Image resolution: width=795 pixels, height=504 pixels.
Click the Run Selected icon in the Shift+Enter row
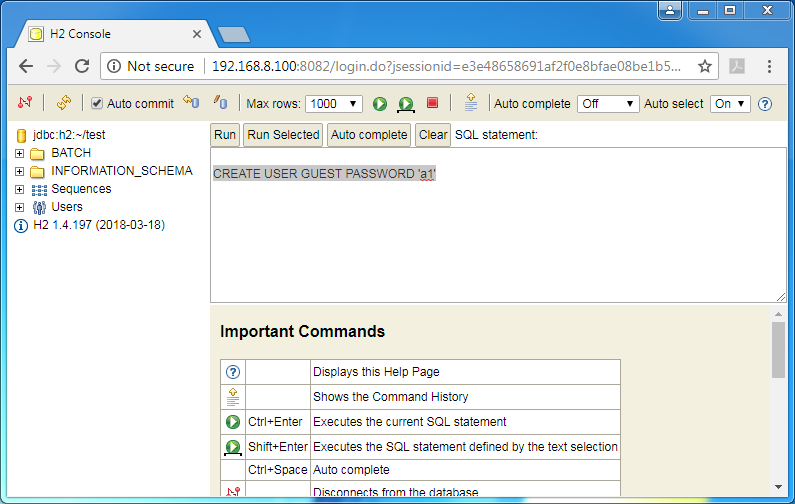click(233, 447)
